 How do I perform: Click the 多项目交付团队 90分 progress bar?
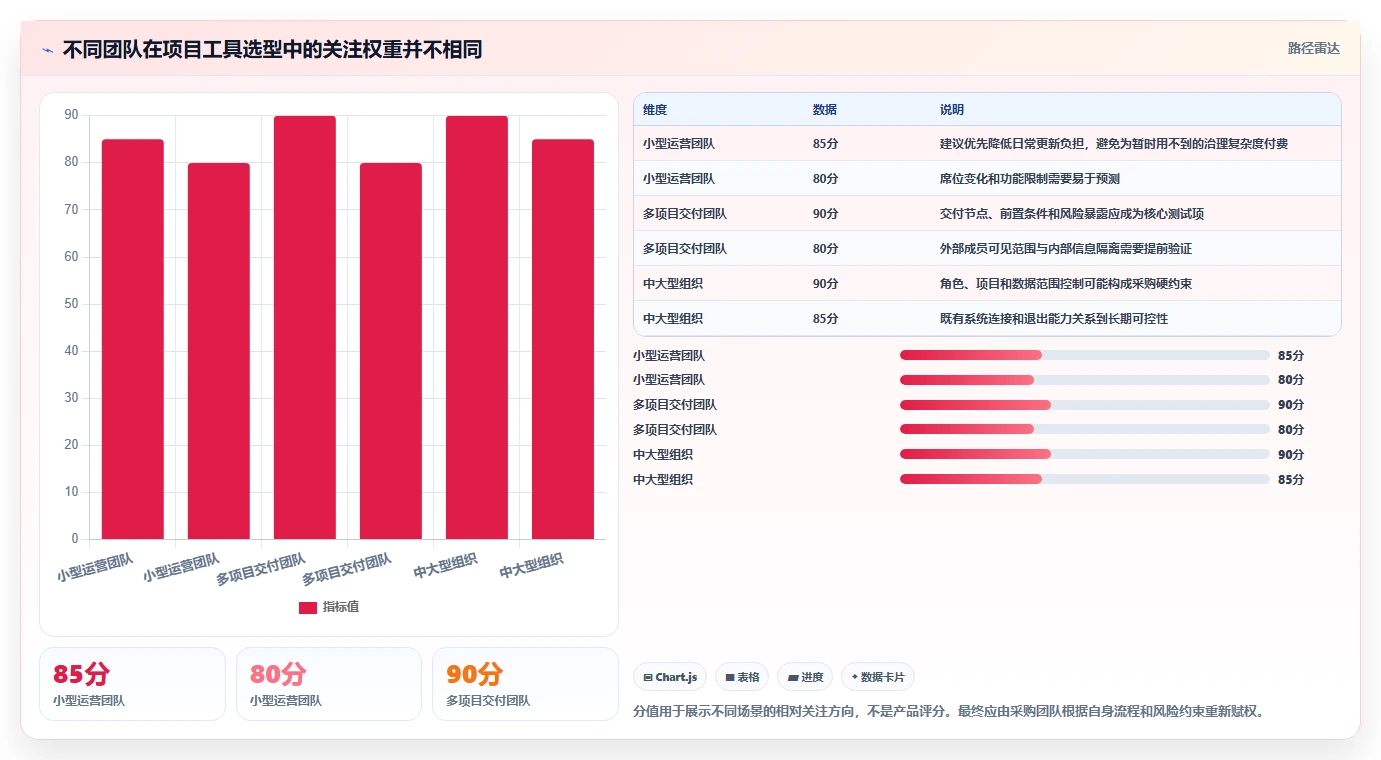(x=1085, y=405)
